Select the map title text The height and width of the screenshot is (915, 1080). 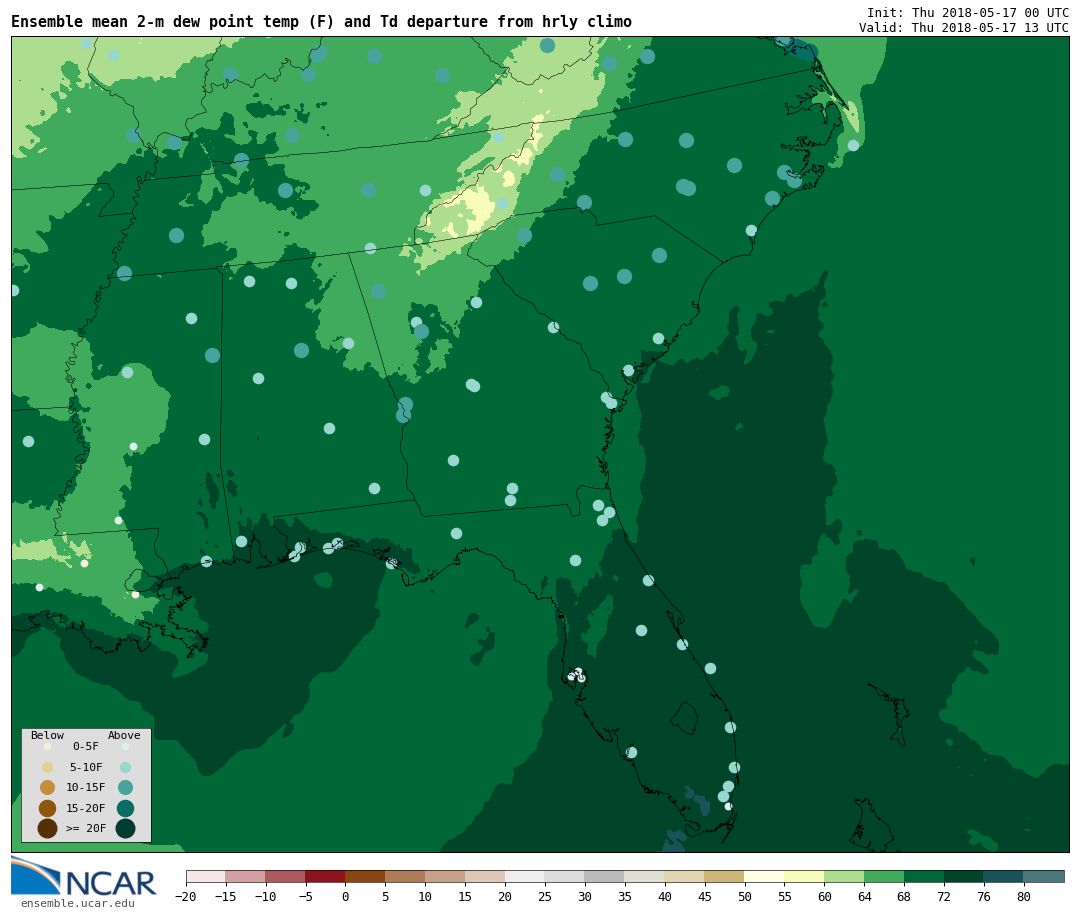click(321, 22)
